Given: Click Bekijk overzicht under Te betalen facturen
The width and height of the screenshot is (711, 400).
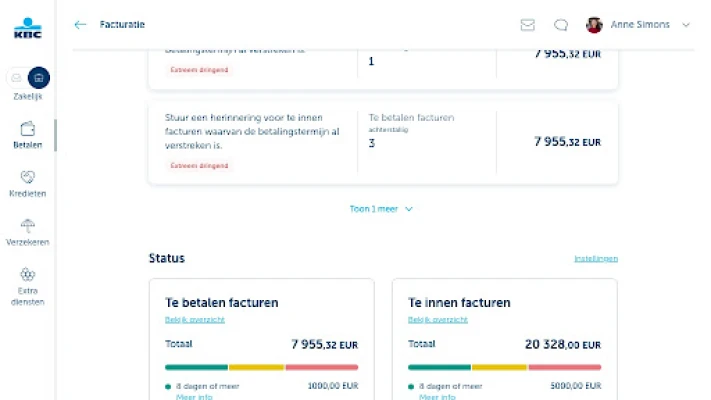Looking at the screenshot, I should (x=195, y=320).
